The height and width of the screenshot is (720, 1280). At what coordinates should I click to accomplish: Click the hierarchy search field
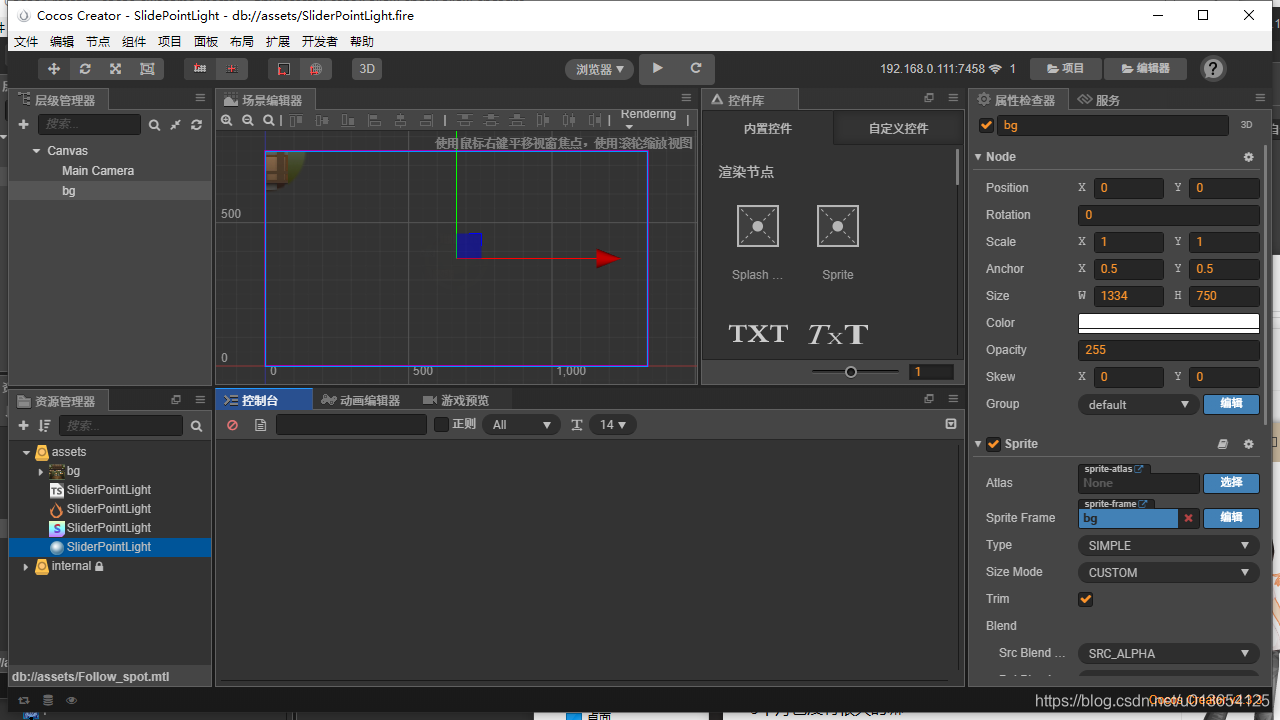point(89,124)
